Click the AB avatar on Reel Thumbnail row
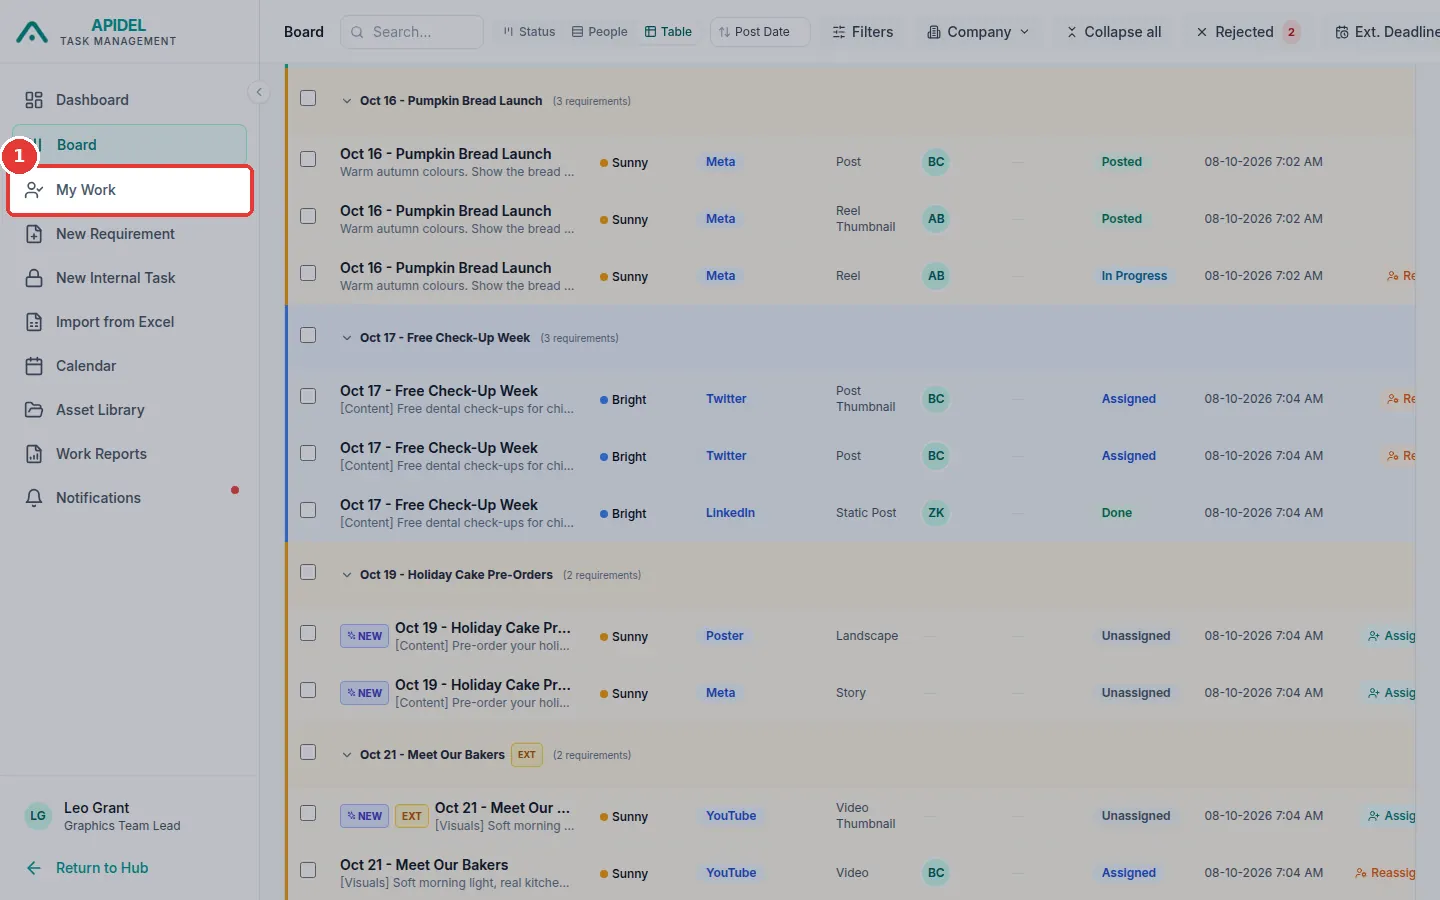 pos(936,219)
